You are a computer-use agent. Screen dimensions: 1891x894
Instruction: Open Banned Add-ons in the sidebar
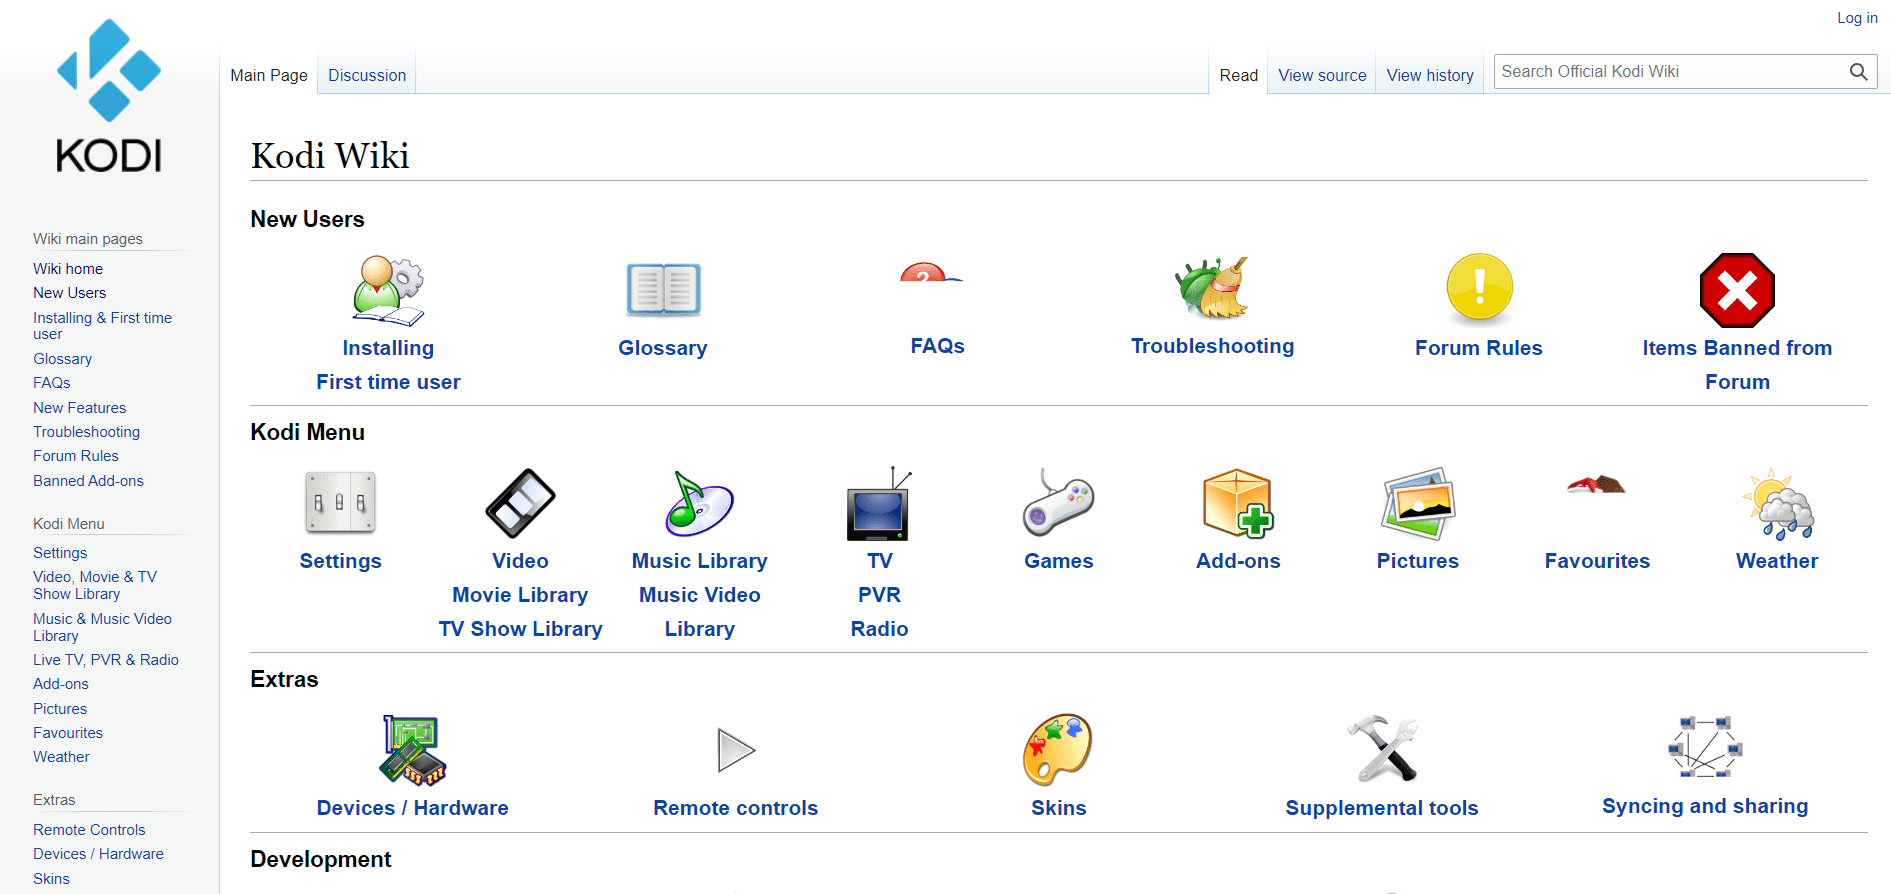click(x=88, y=481)
